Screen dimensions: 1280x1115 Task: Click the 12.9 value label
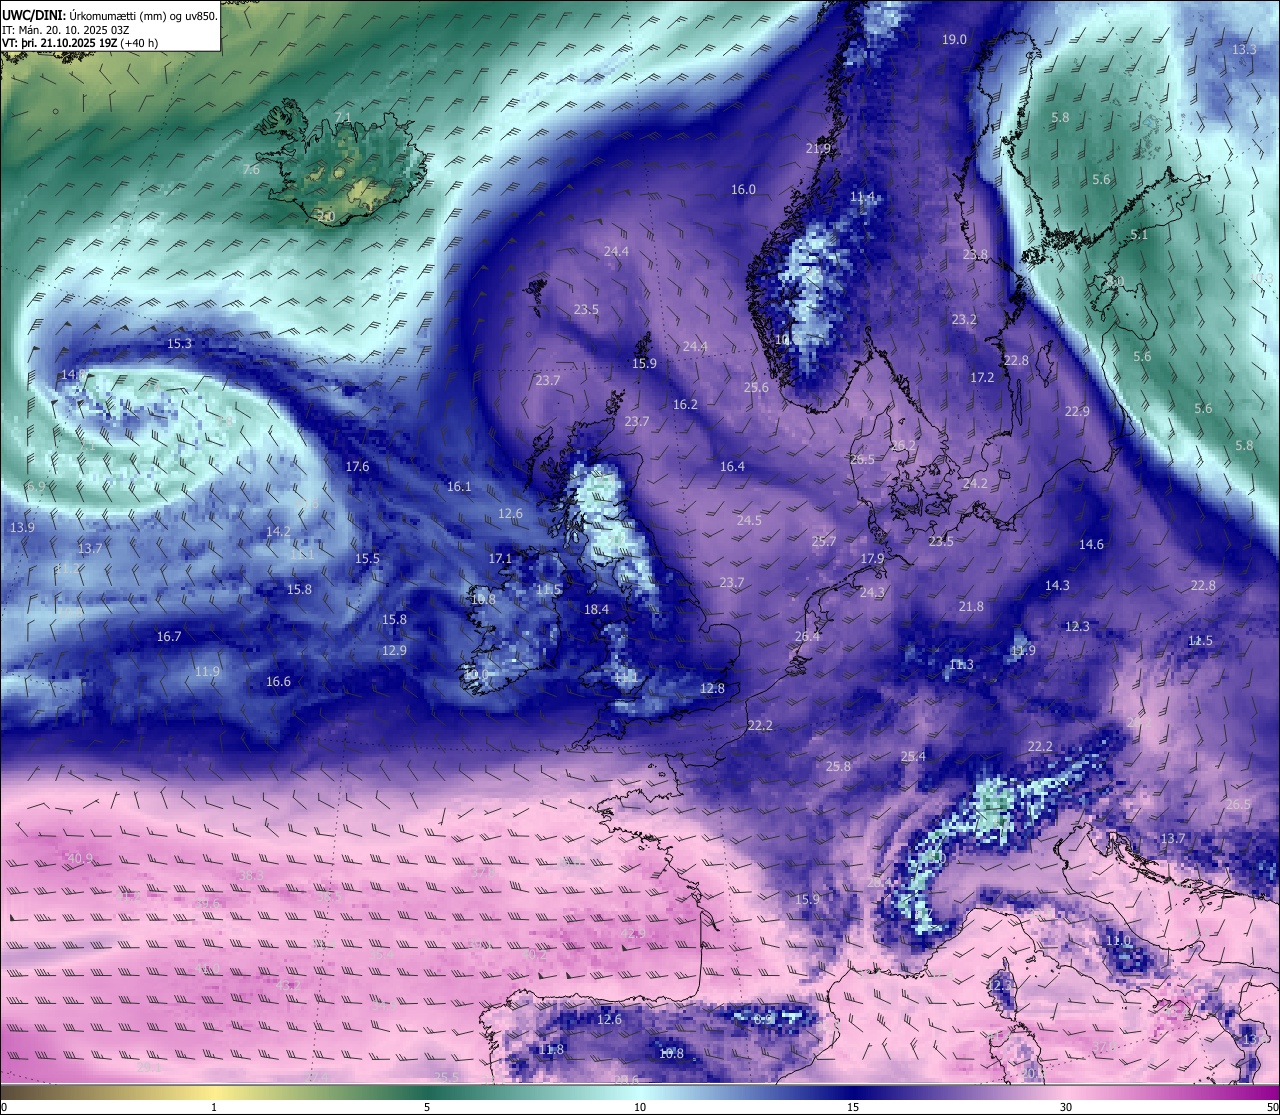click(x=394, y=651)
